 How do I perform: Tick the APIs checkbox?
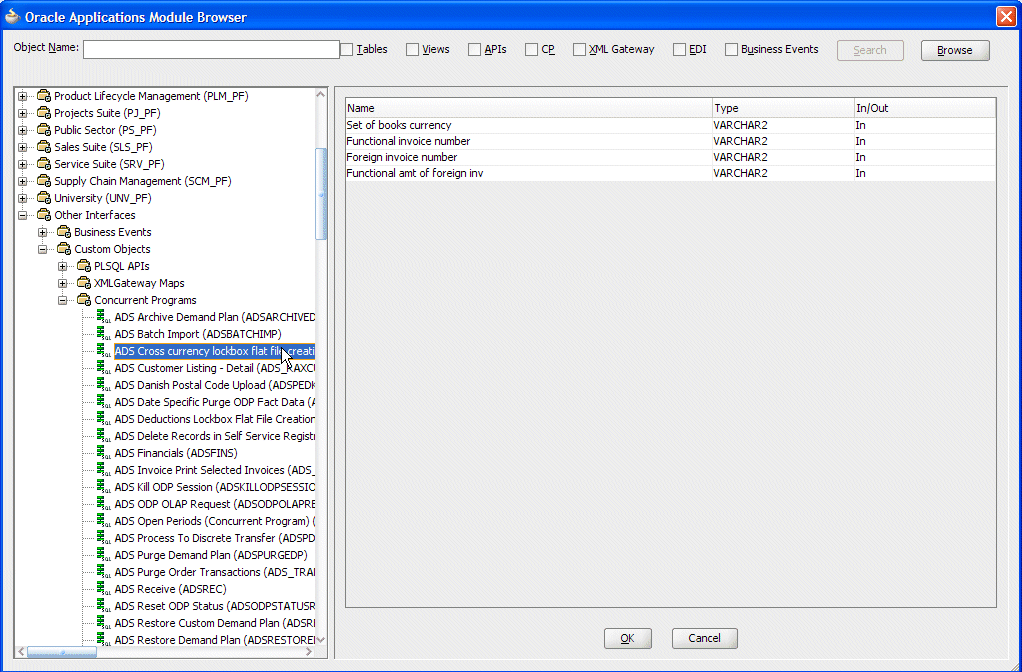pyautogui.click(x=474, y=50)
